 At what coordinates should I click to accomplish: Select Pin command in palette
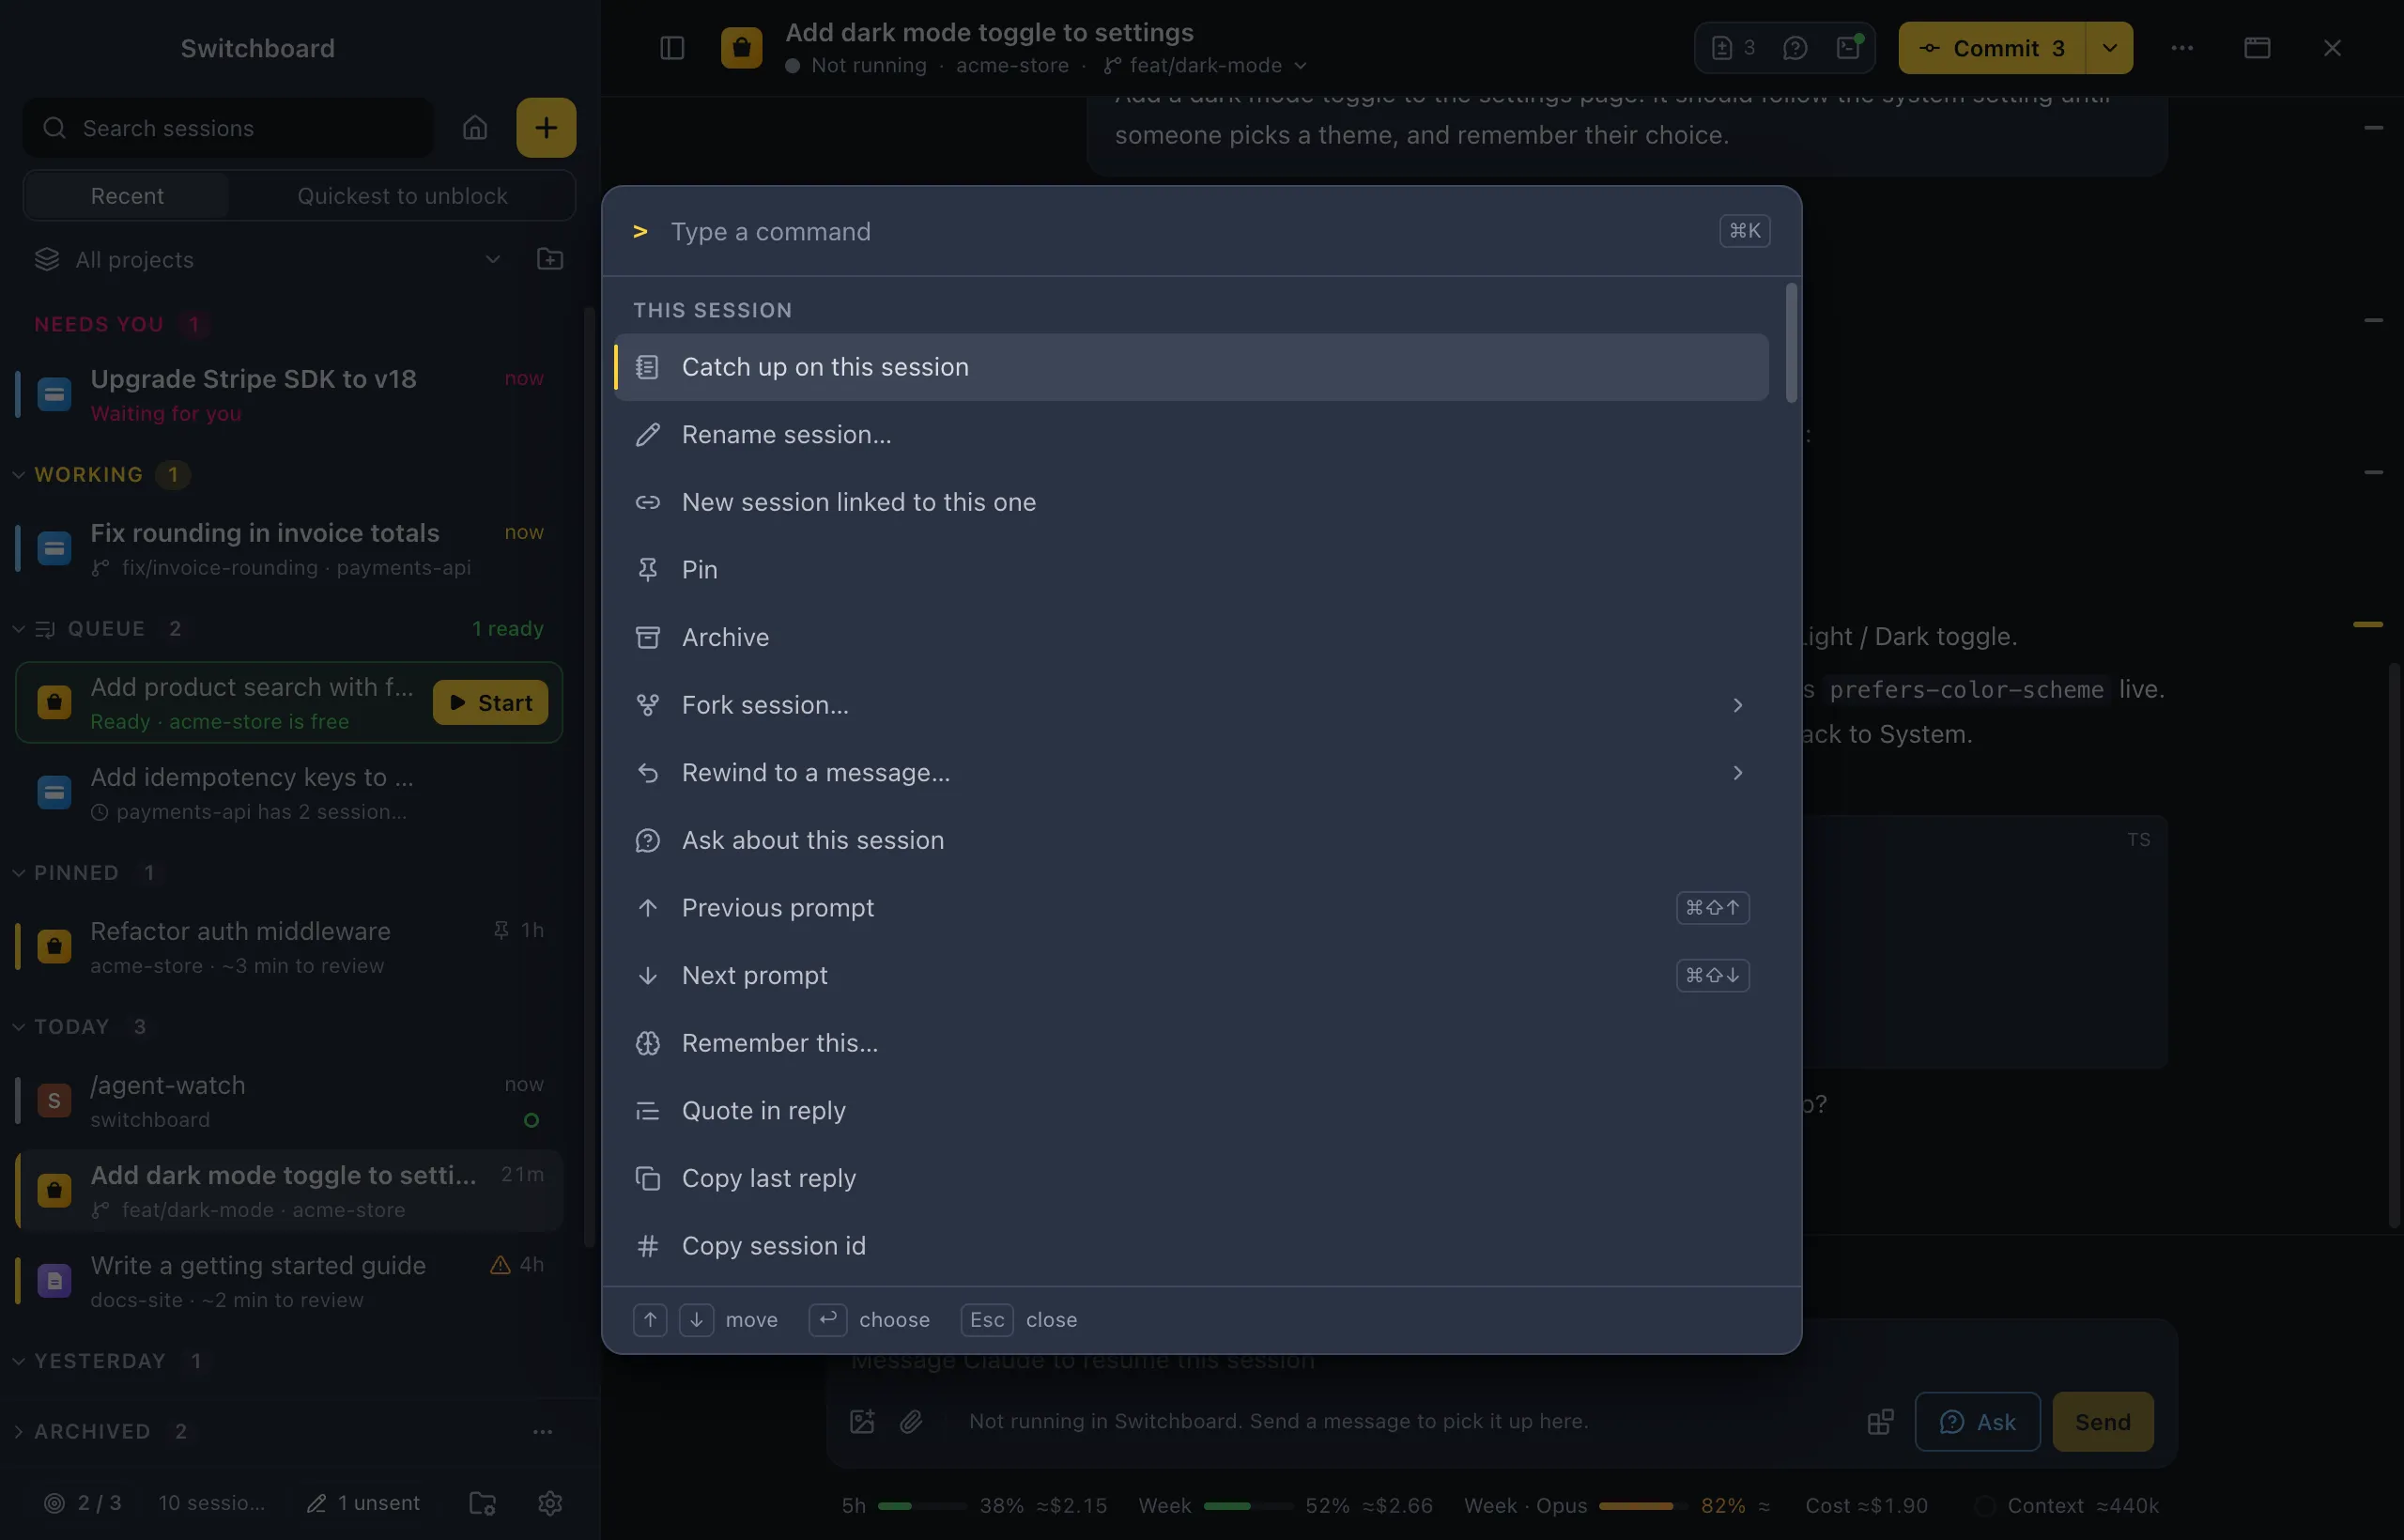(1191, 570)
